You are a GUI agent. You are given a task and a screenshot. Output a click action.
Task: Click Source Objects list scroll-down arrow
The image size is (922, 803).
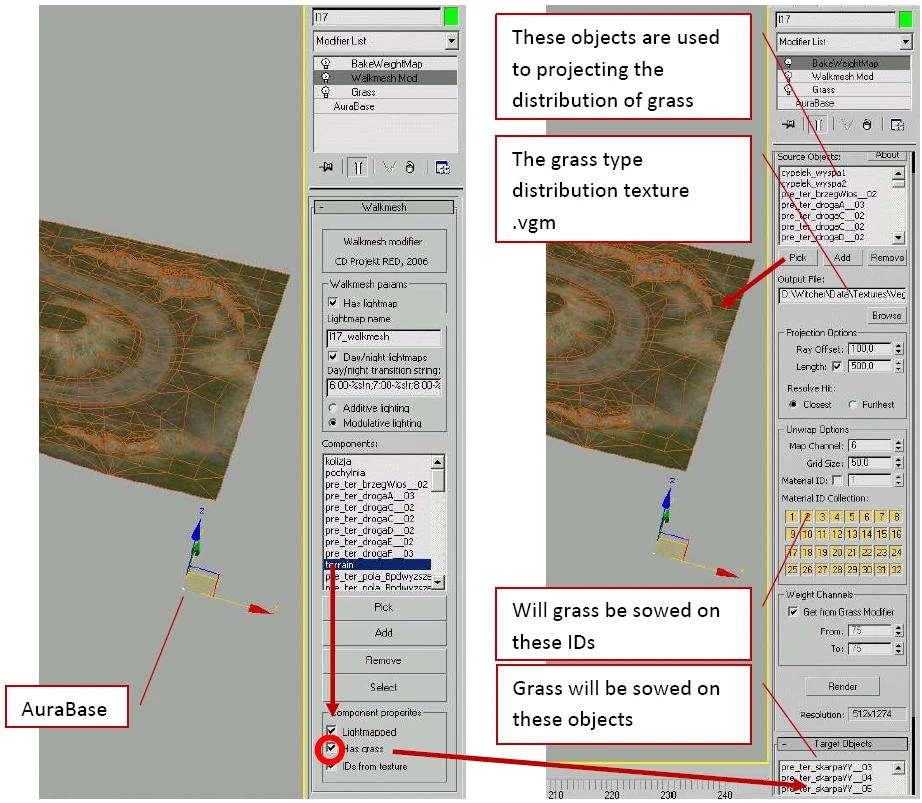point(898,237)
